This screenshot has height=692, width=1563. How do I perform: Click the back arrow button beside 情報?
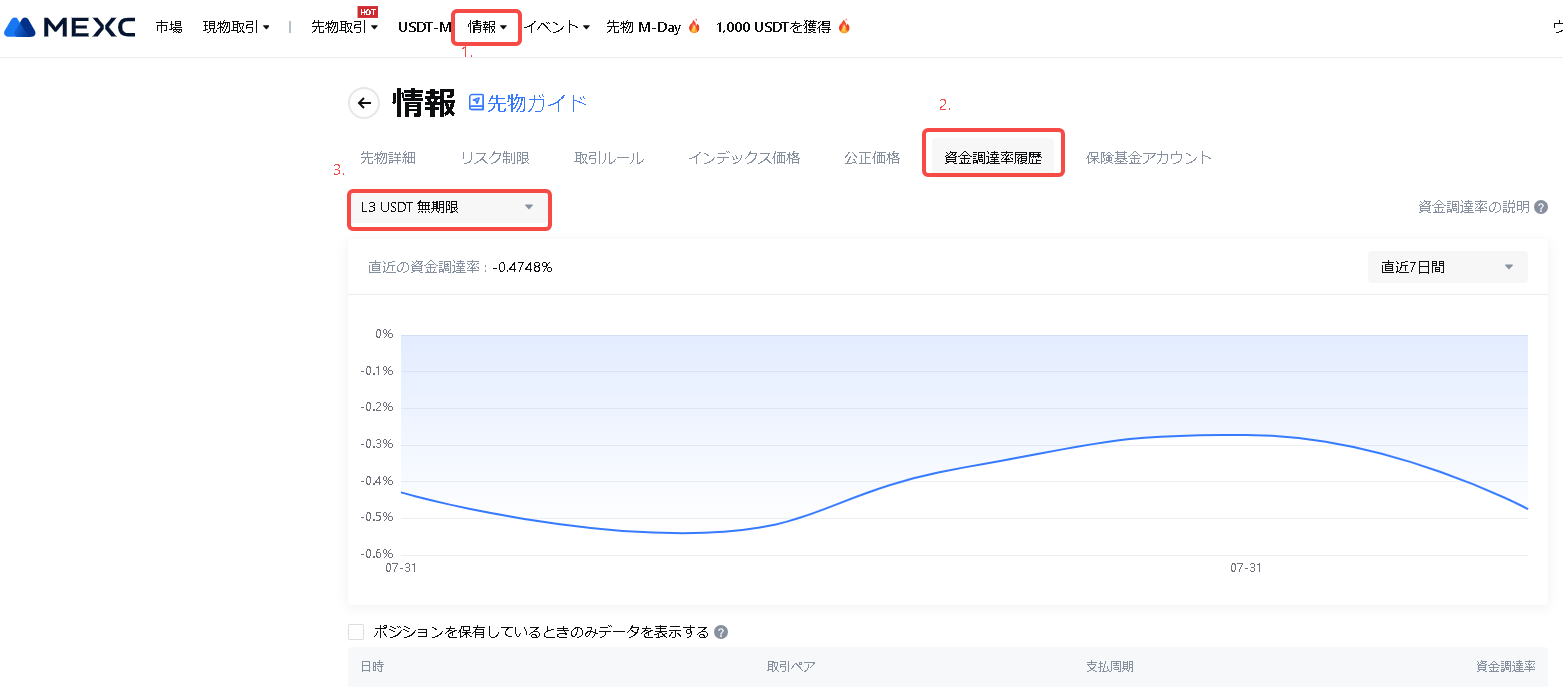364,103
